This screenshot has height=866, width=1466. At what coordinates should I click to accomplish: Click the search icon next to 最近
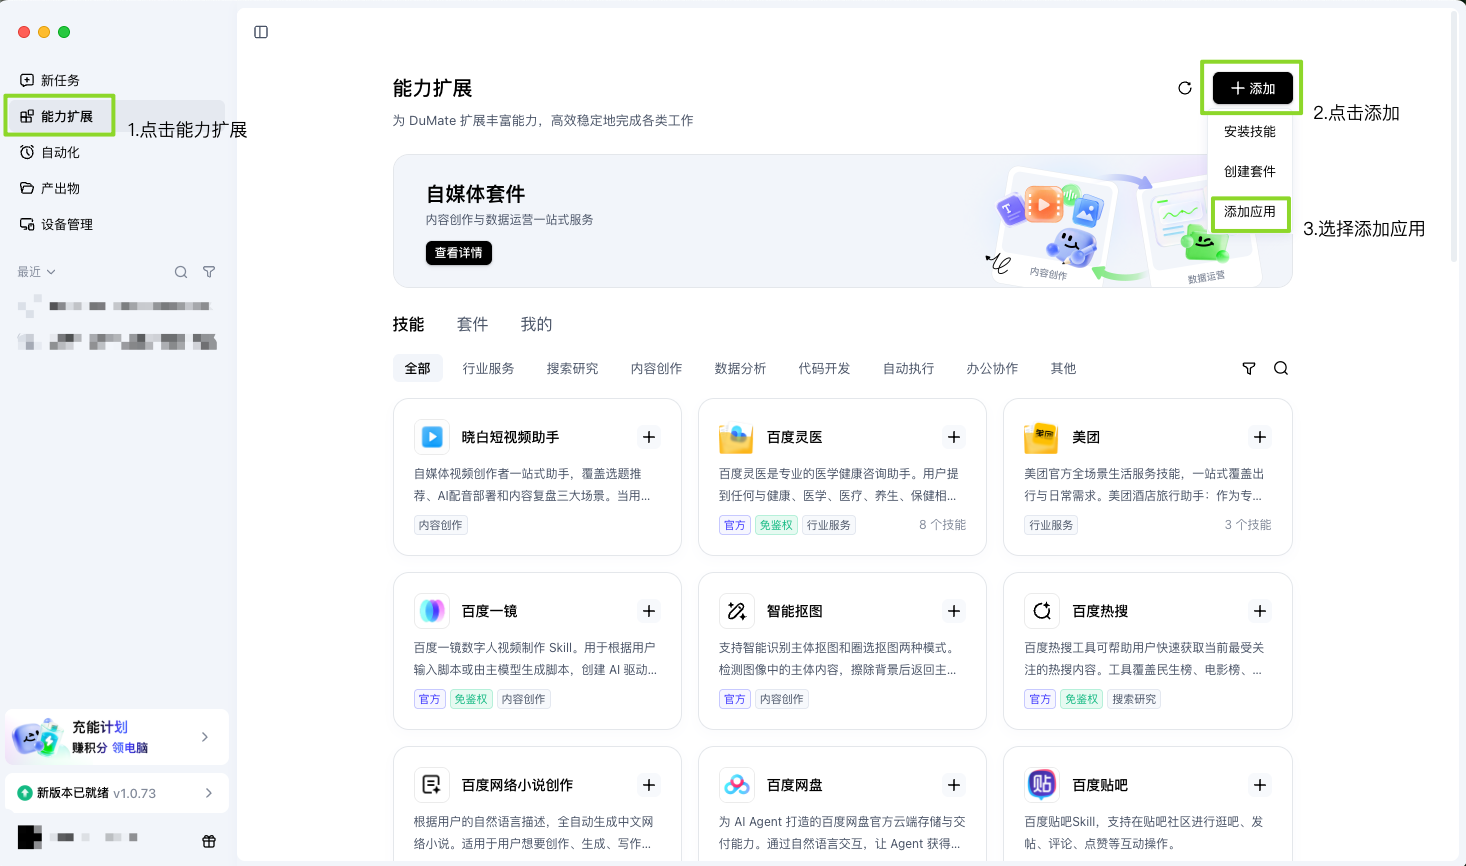click(x=181, y=272)
